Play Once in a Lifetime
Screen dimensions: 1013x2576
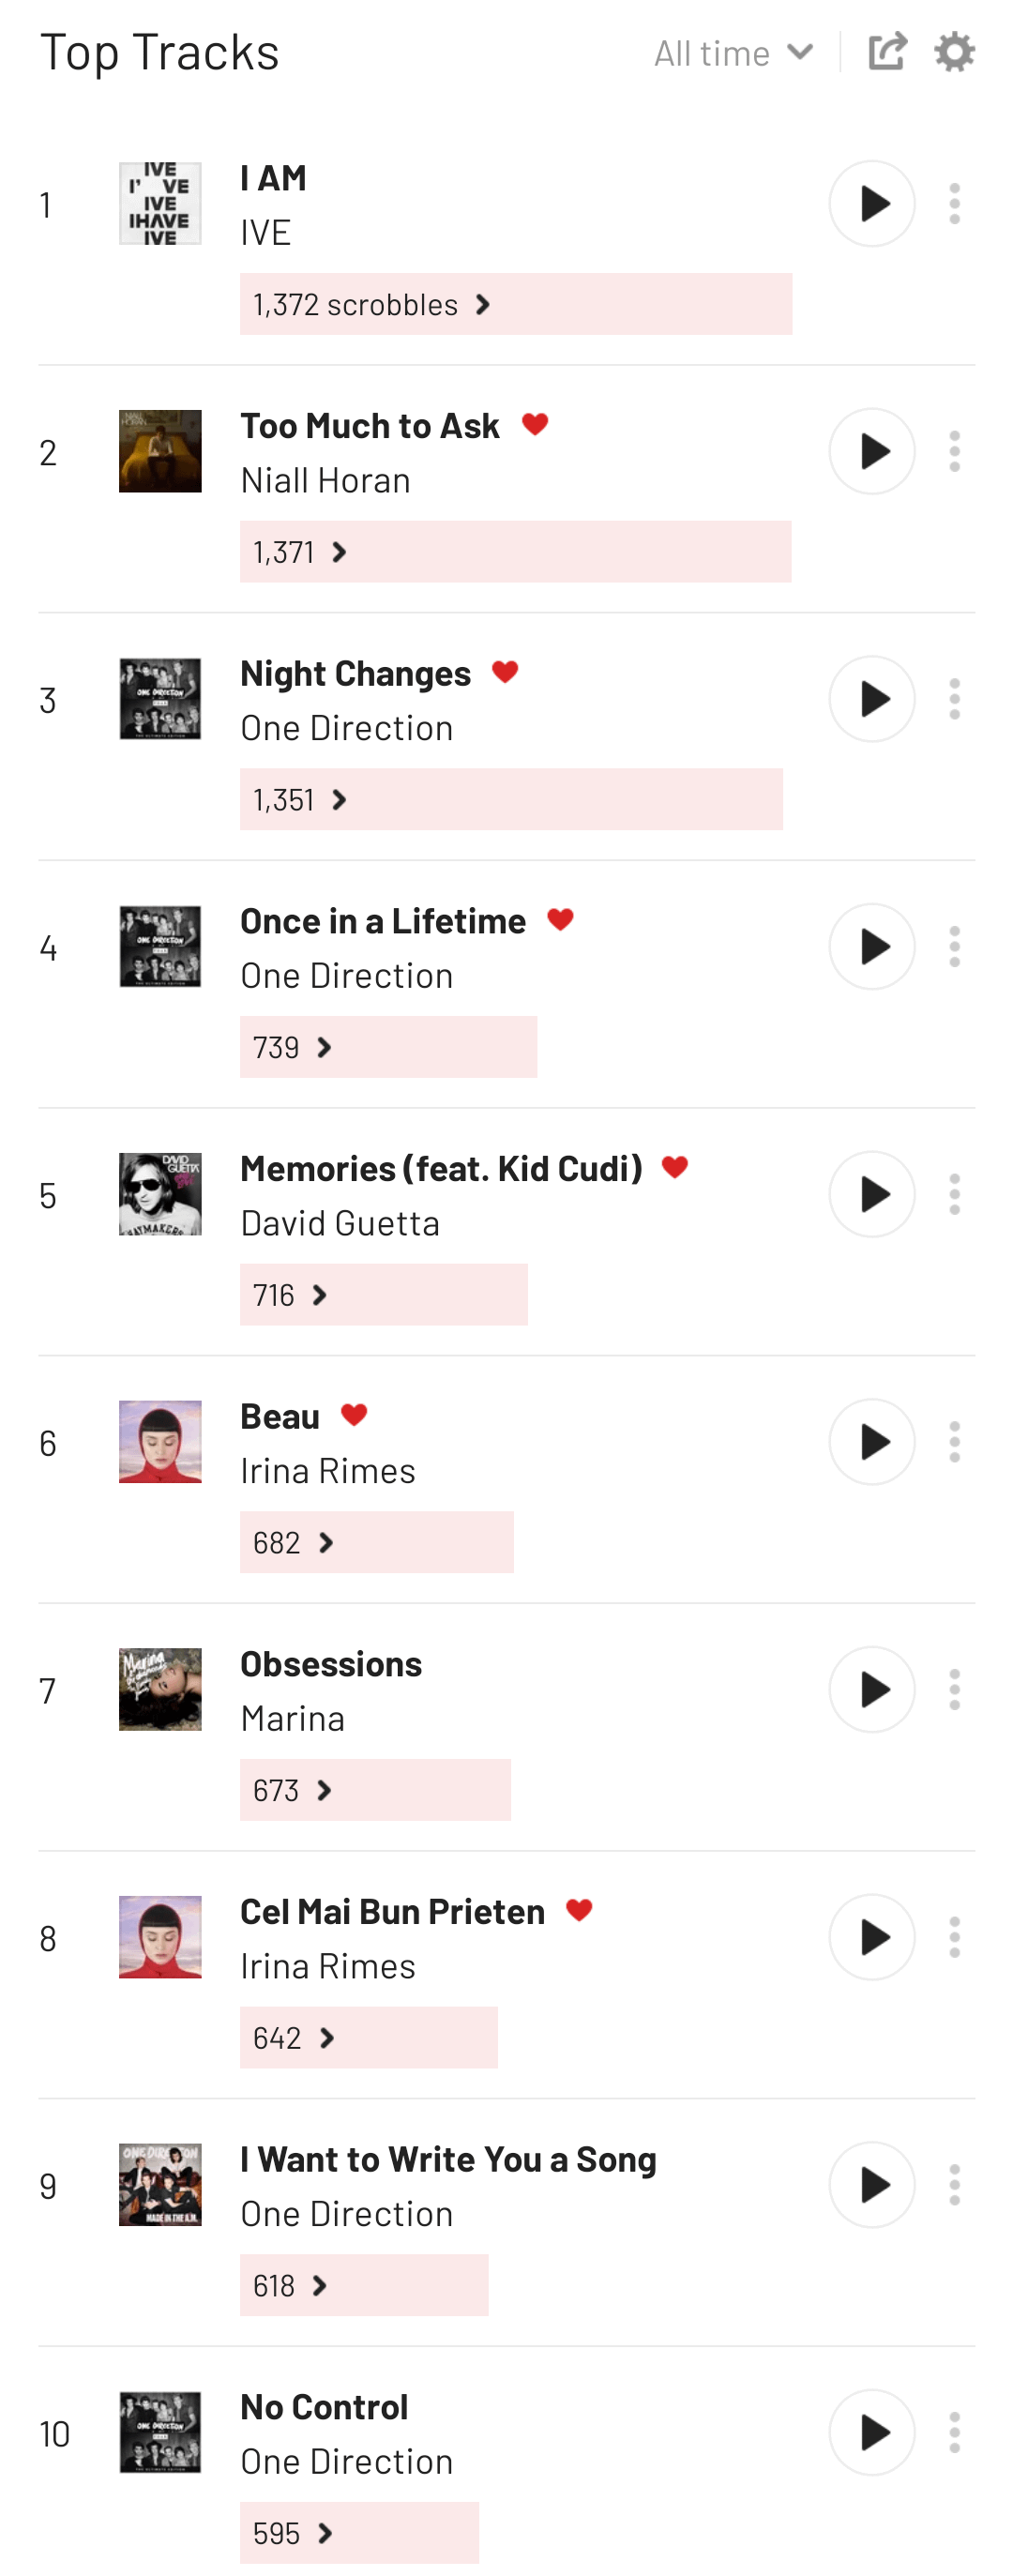(871, 947)
